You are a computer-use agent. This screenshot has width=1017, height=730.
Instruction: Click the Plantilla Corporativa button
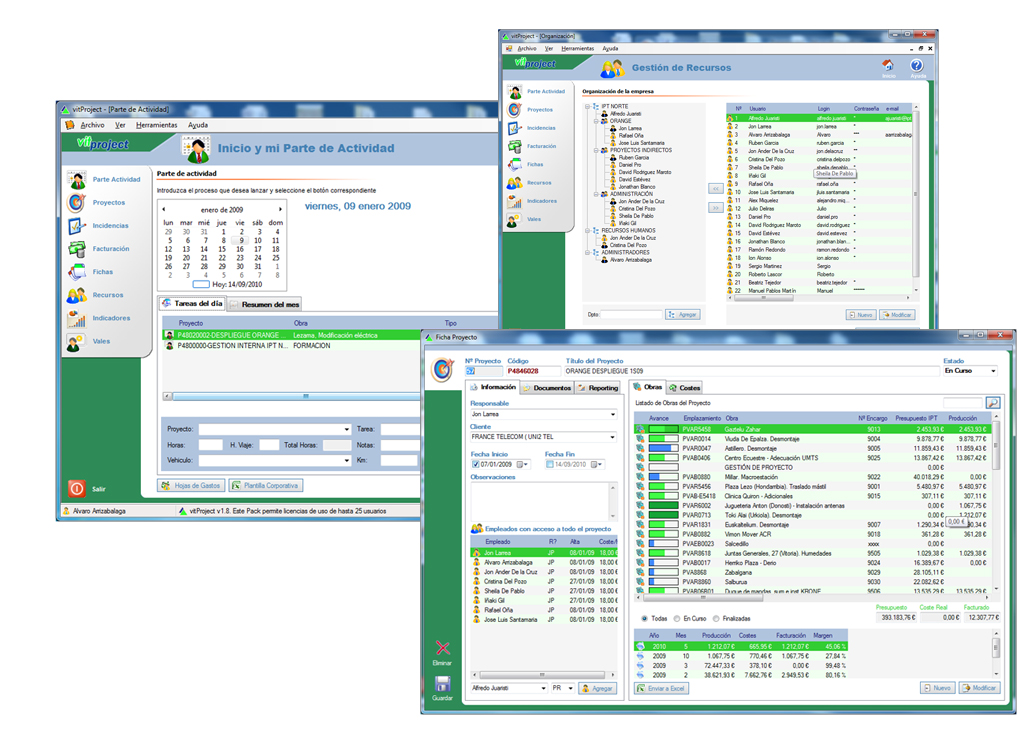265,486
